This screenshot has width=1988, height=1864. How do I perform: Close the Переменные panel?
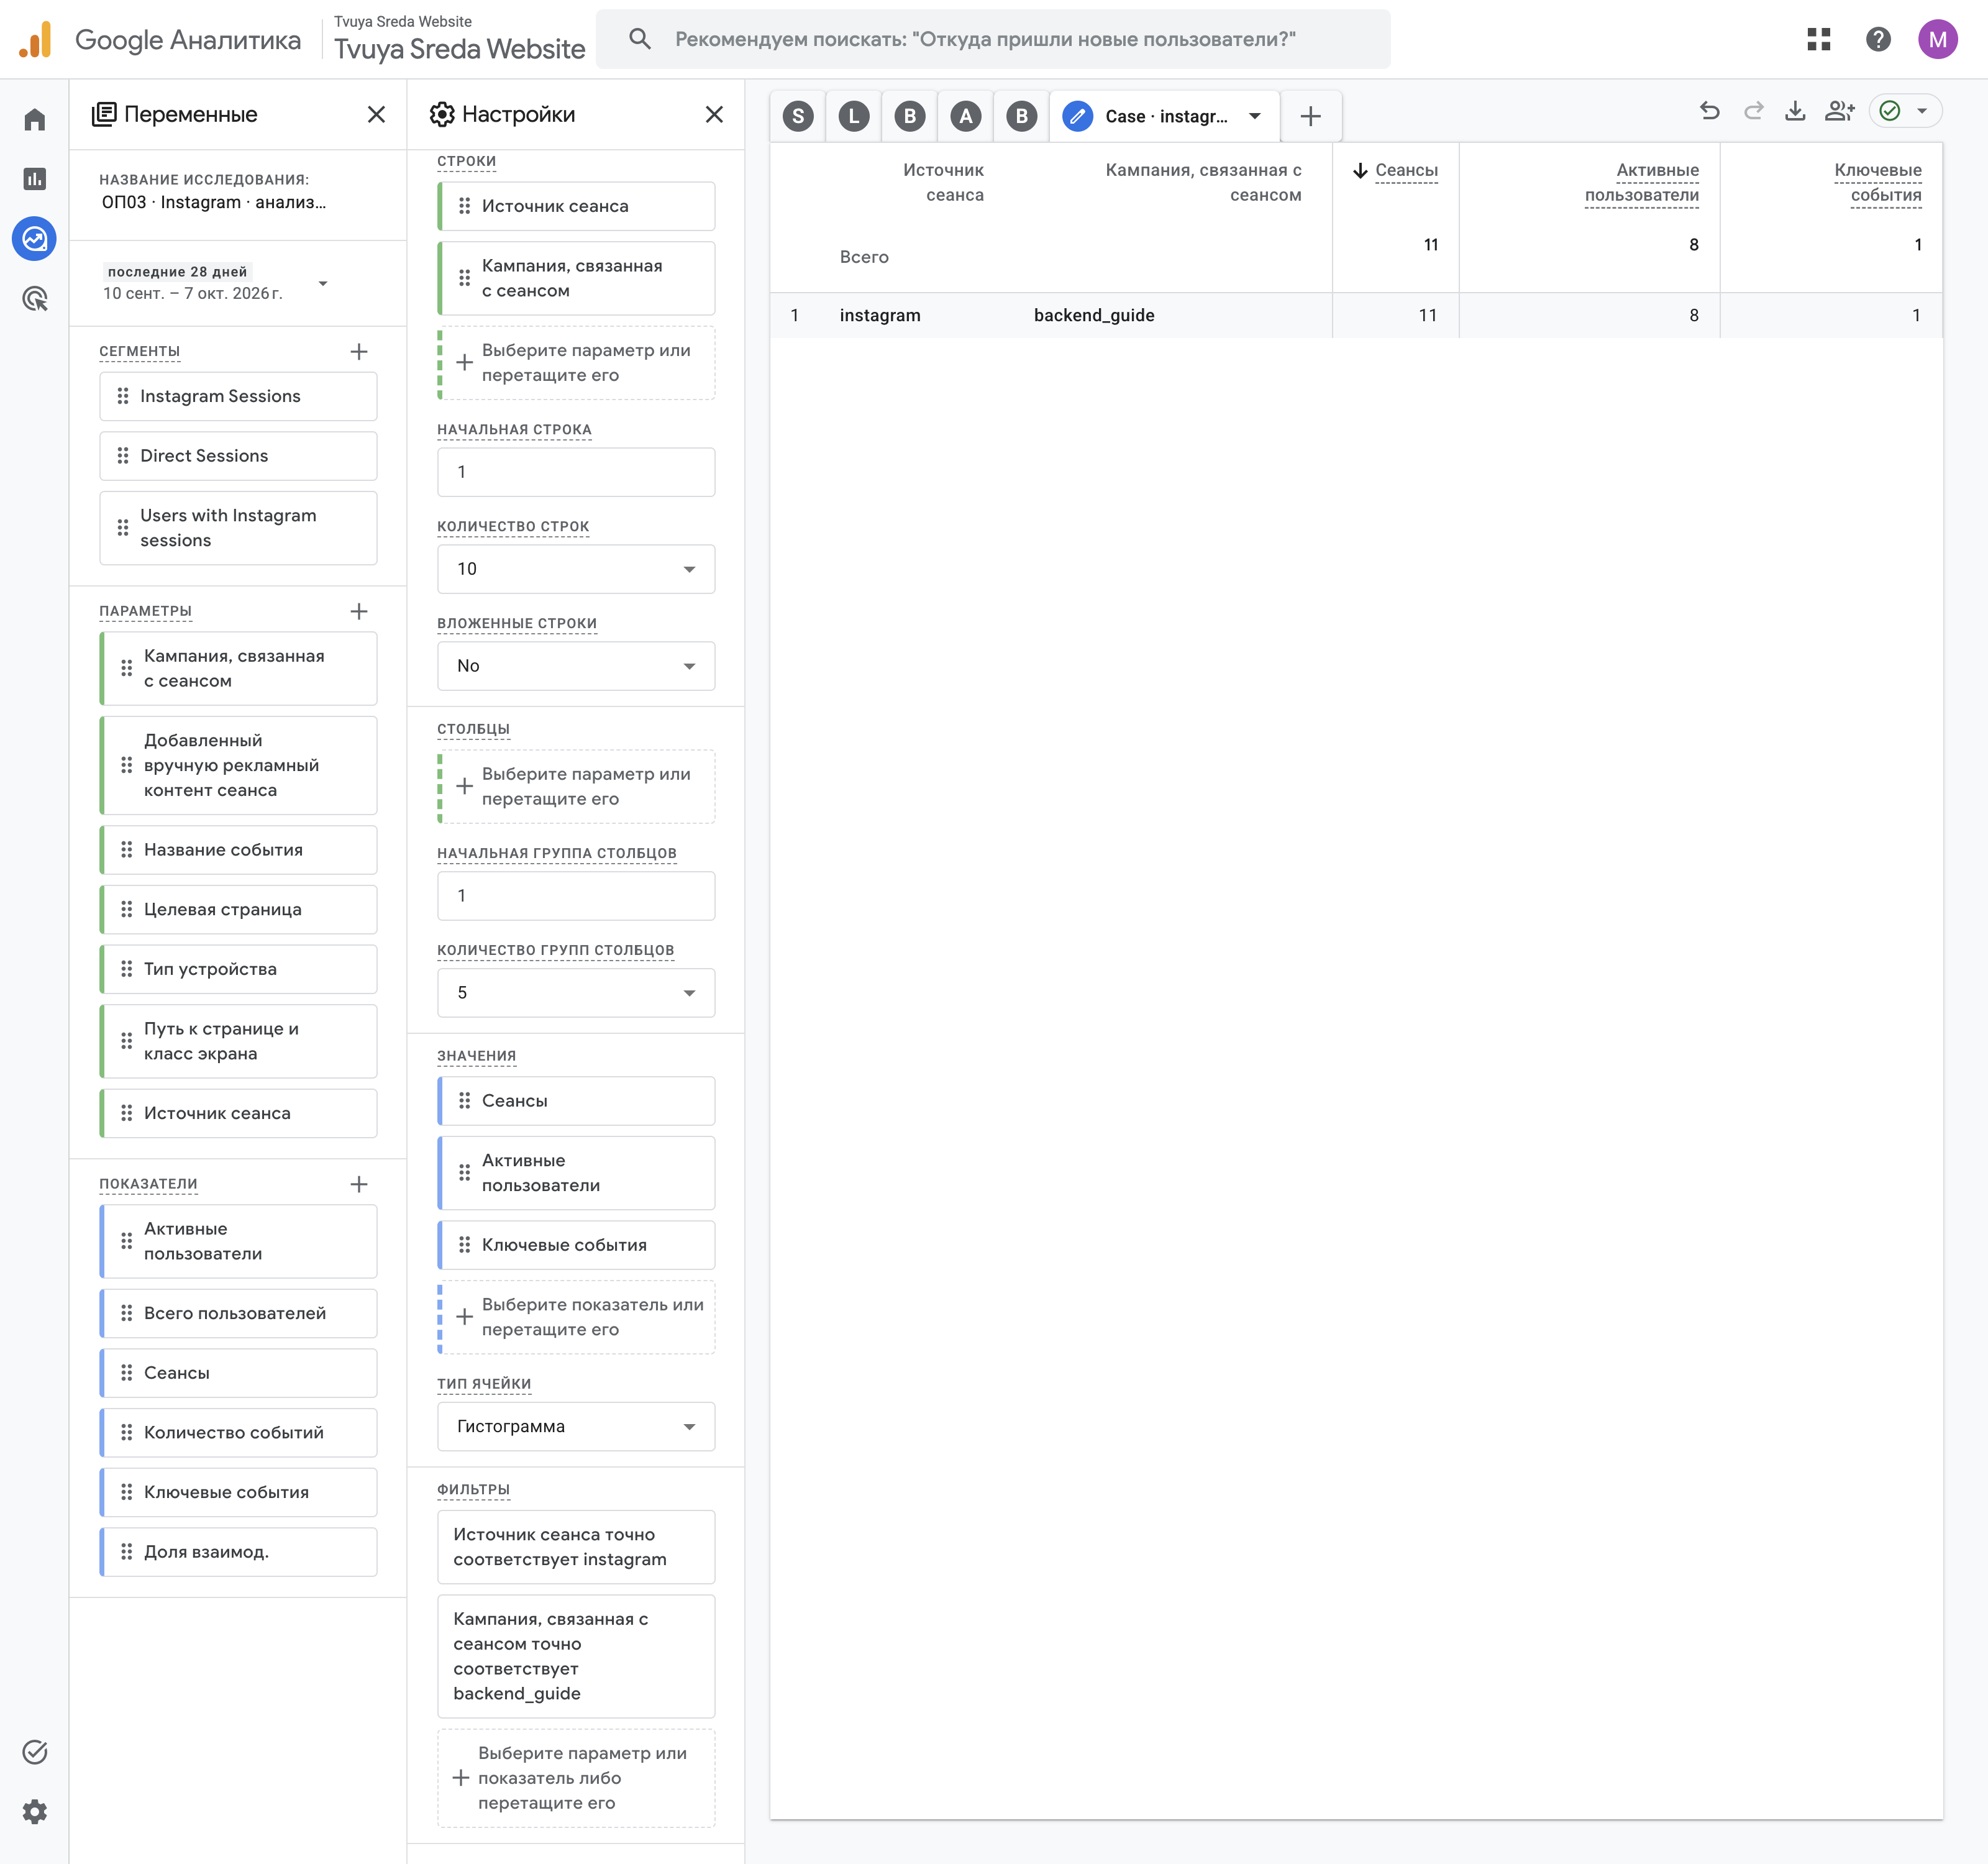pos(376,114)
